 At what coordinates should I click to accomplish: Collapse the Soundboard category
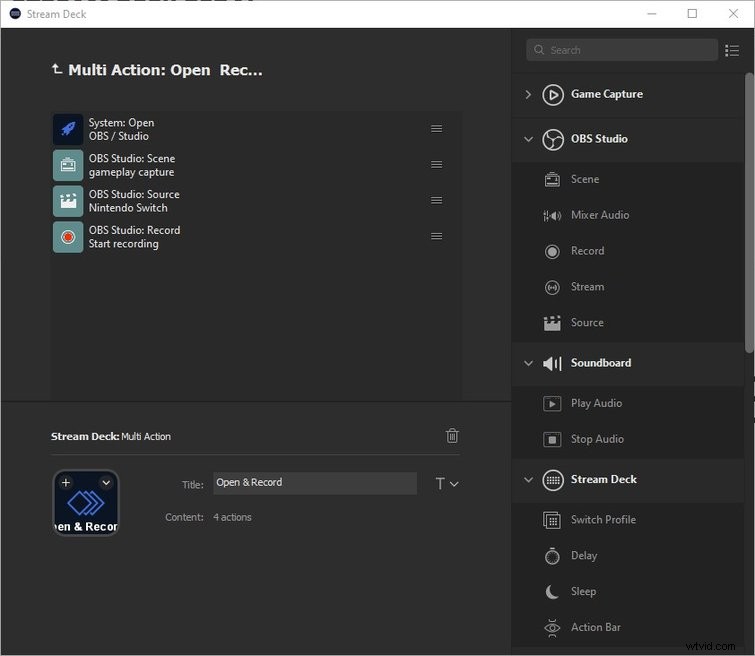(x=528, y=363)
